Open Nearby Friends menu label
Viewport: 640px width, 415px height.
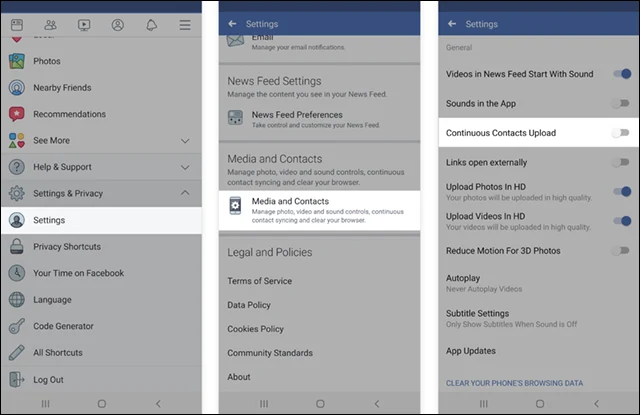62,88
